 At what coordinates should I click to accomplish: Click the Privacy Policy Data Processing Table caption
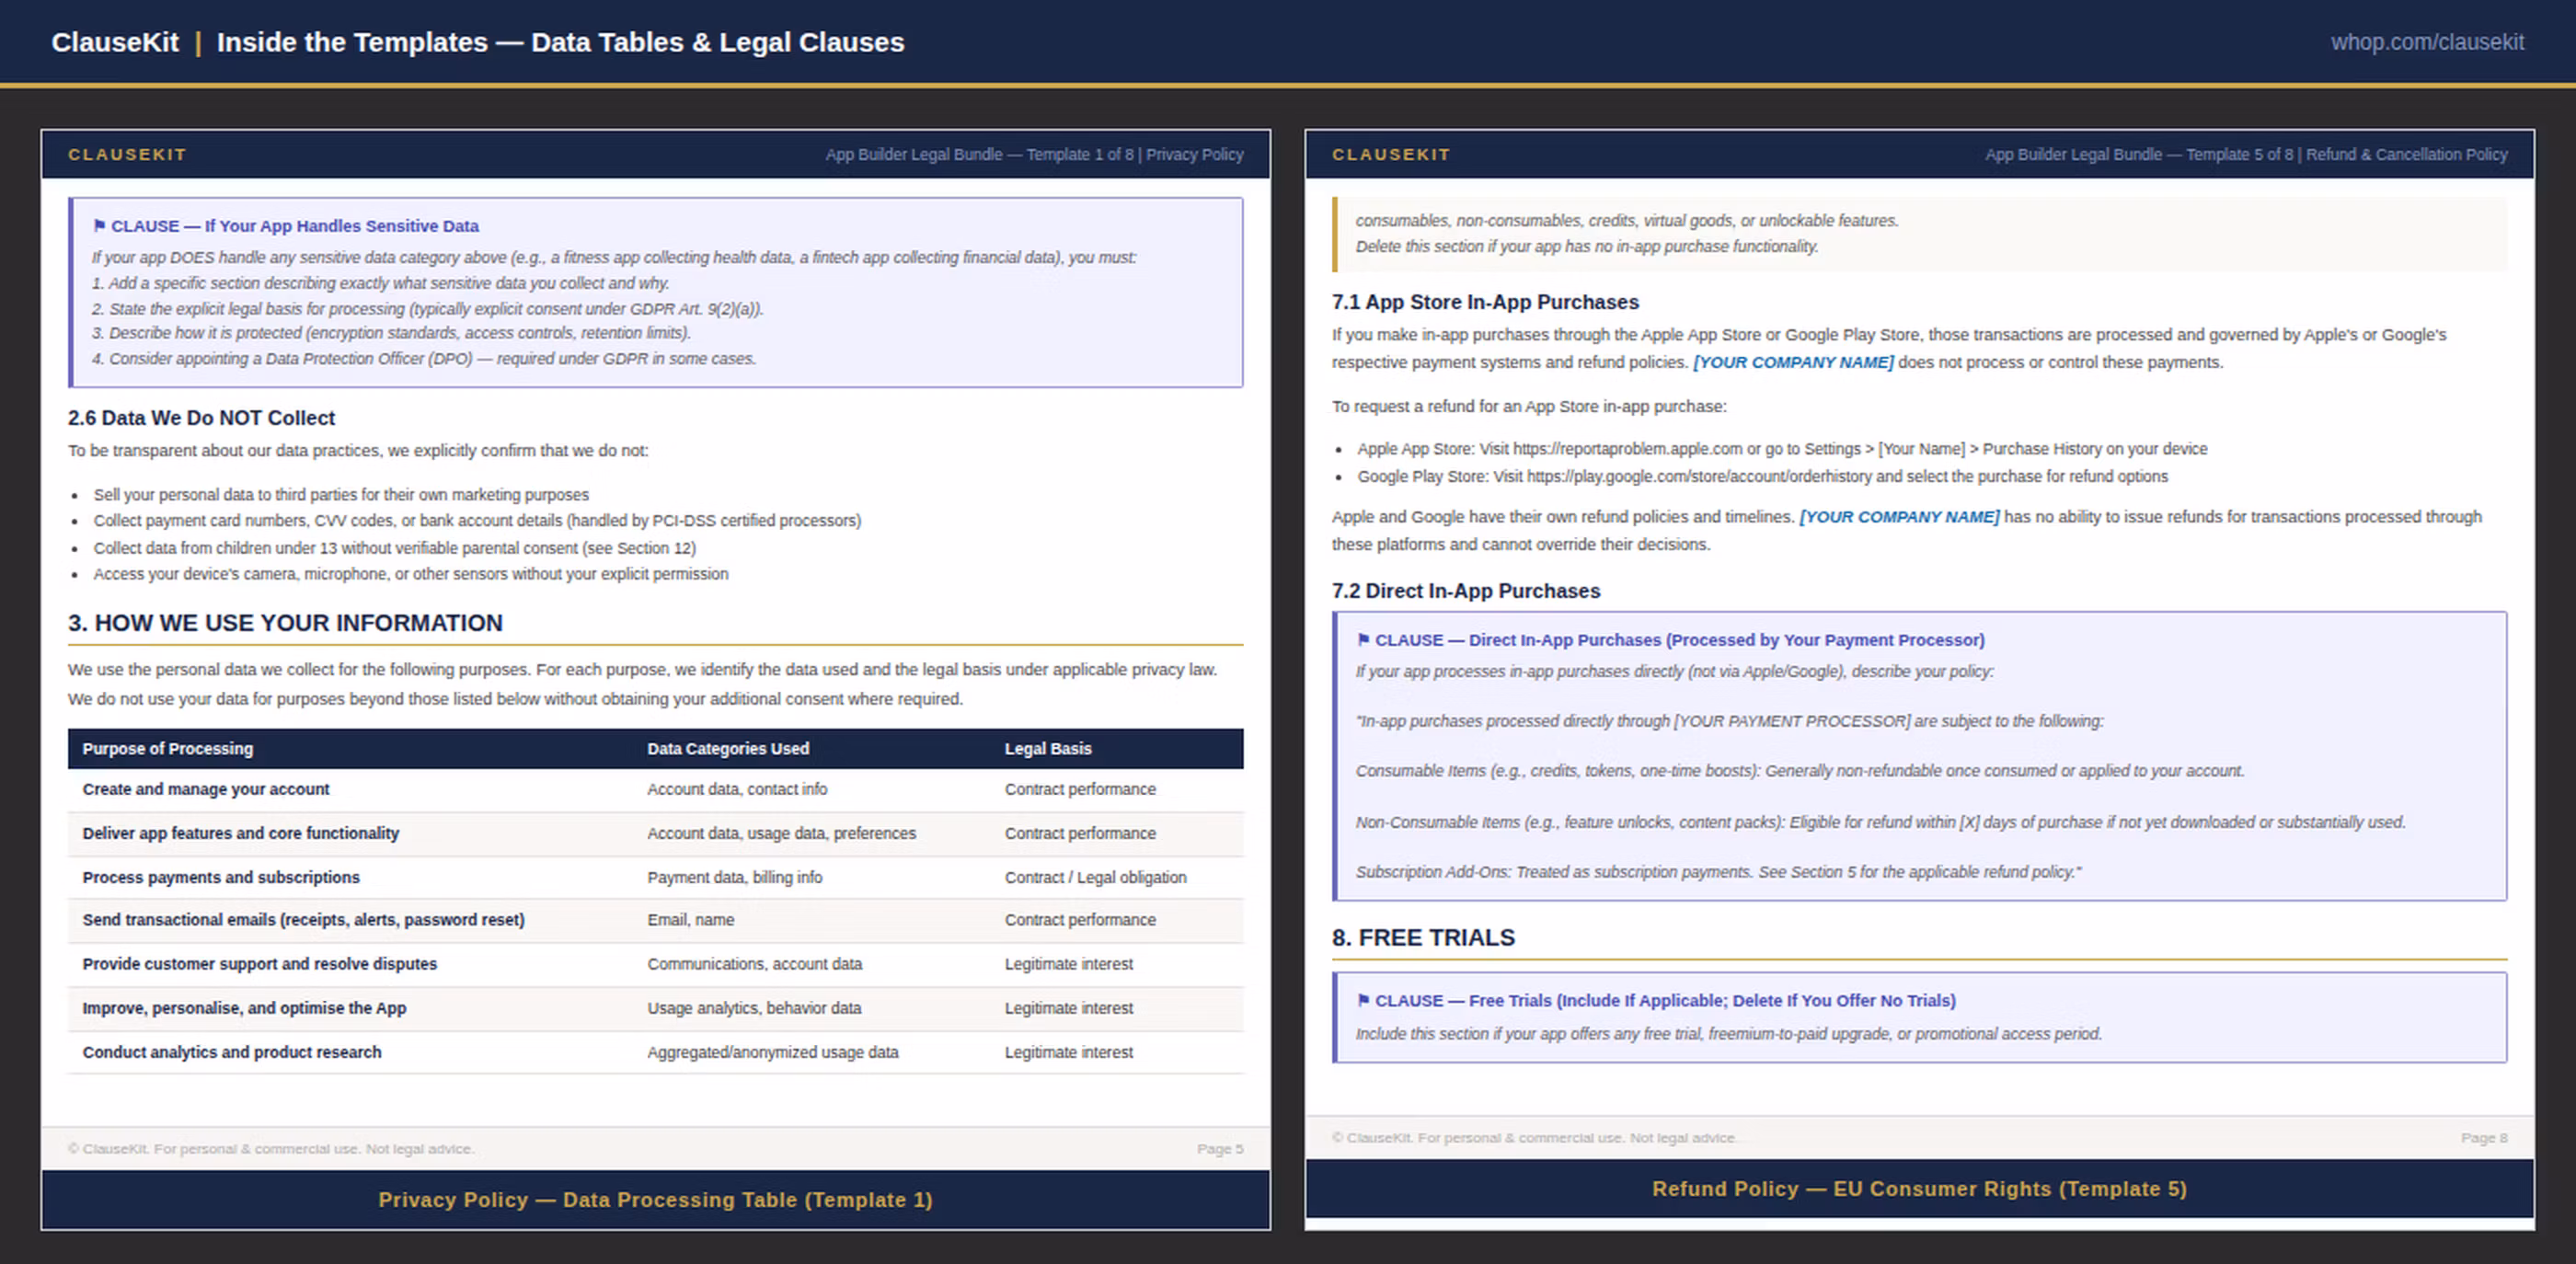pyautogui.click(x=655, y=1200)
